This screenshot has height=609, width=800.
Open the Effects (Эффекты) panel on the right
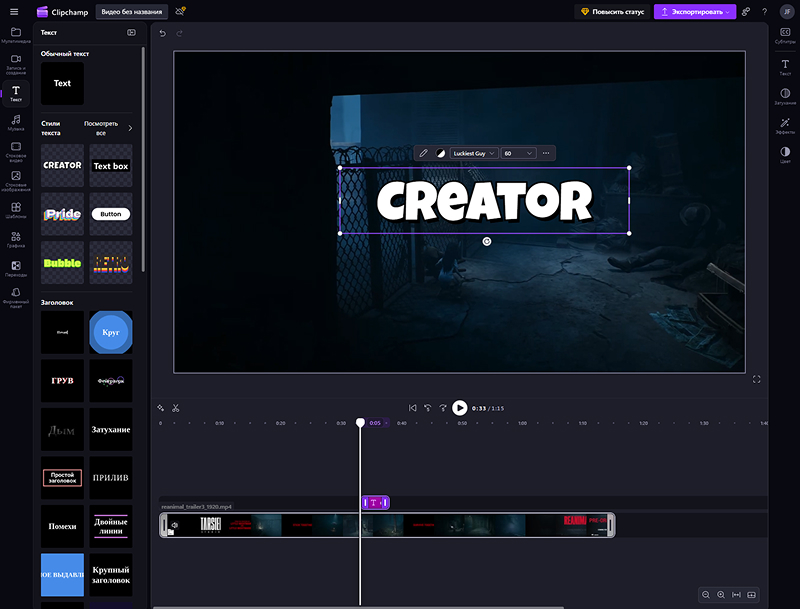[785, 122]
